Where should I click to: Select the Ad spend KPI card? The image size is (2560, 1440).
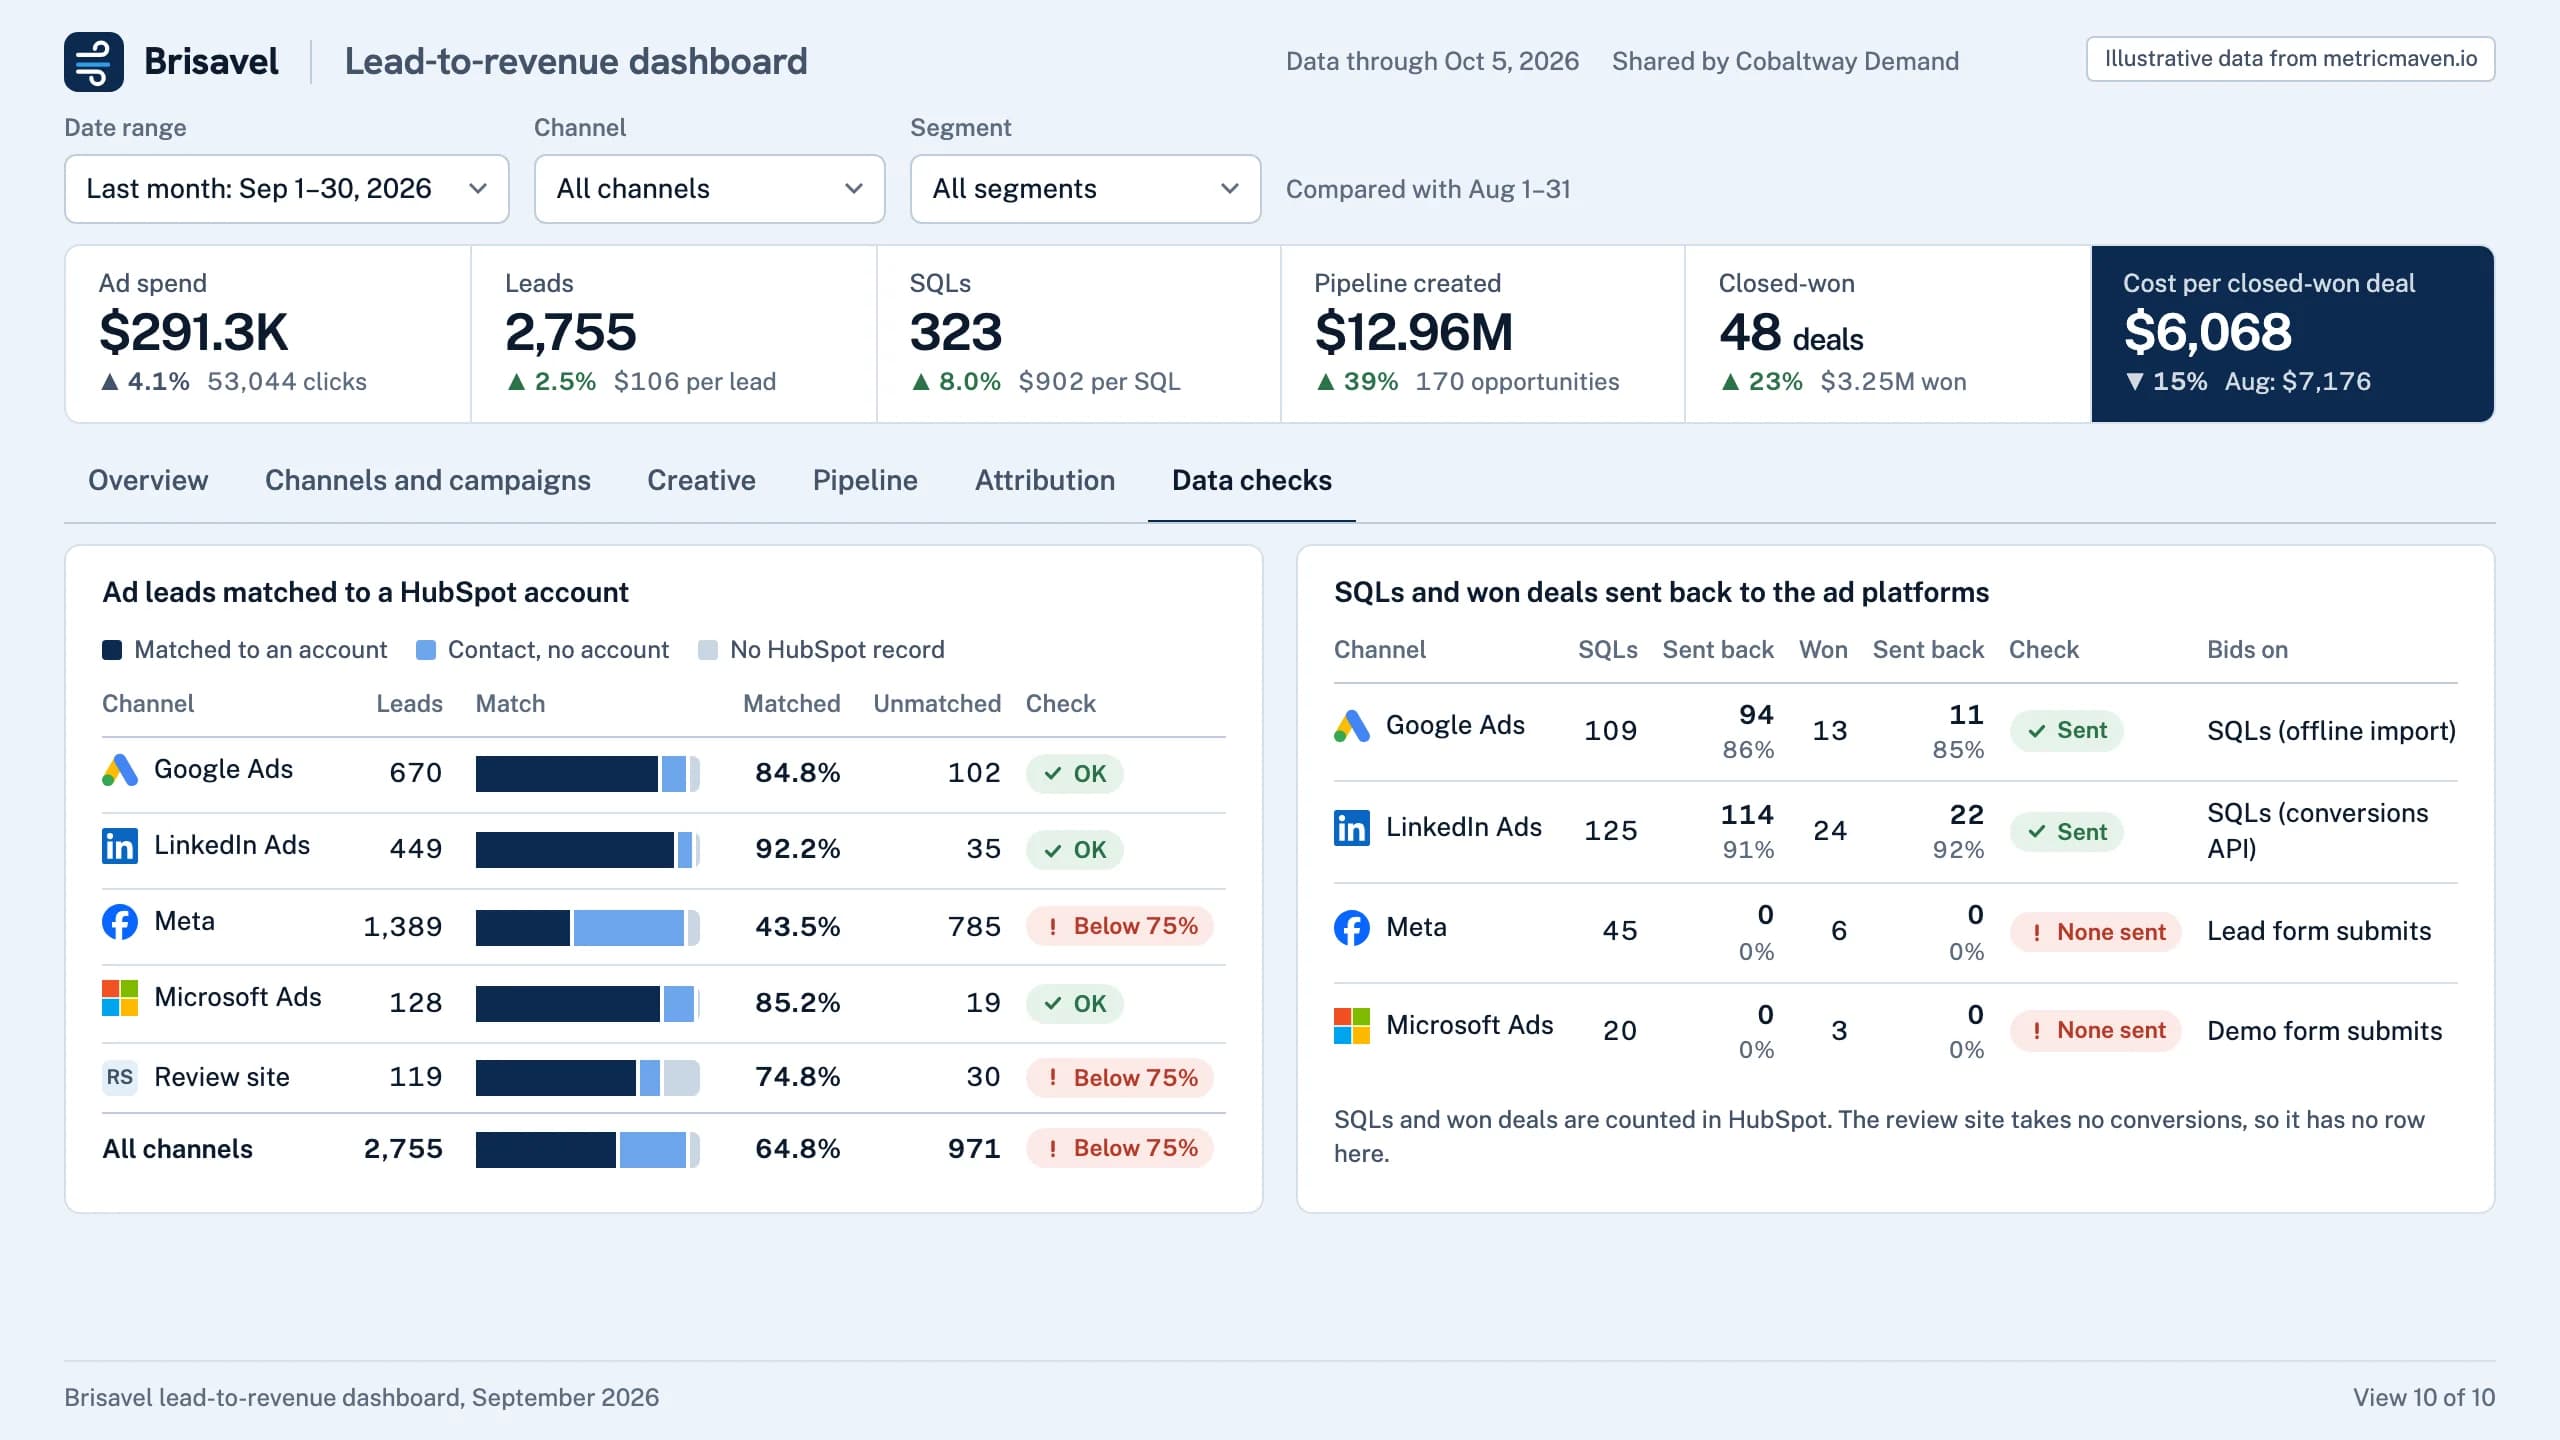(x=268, y=334)
